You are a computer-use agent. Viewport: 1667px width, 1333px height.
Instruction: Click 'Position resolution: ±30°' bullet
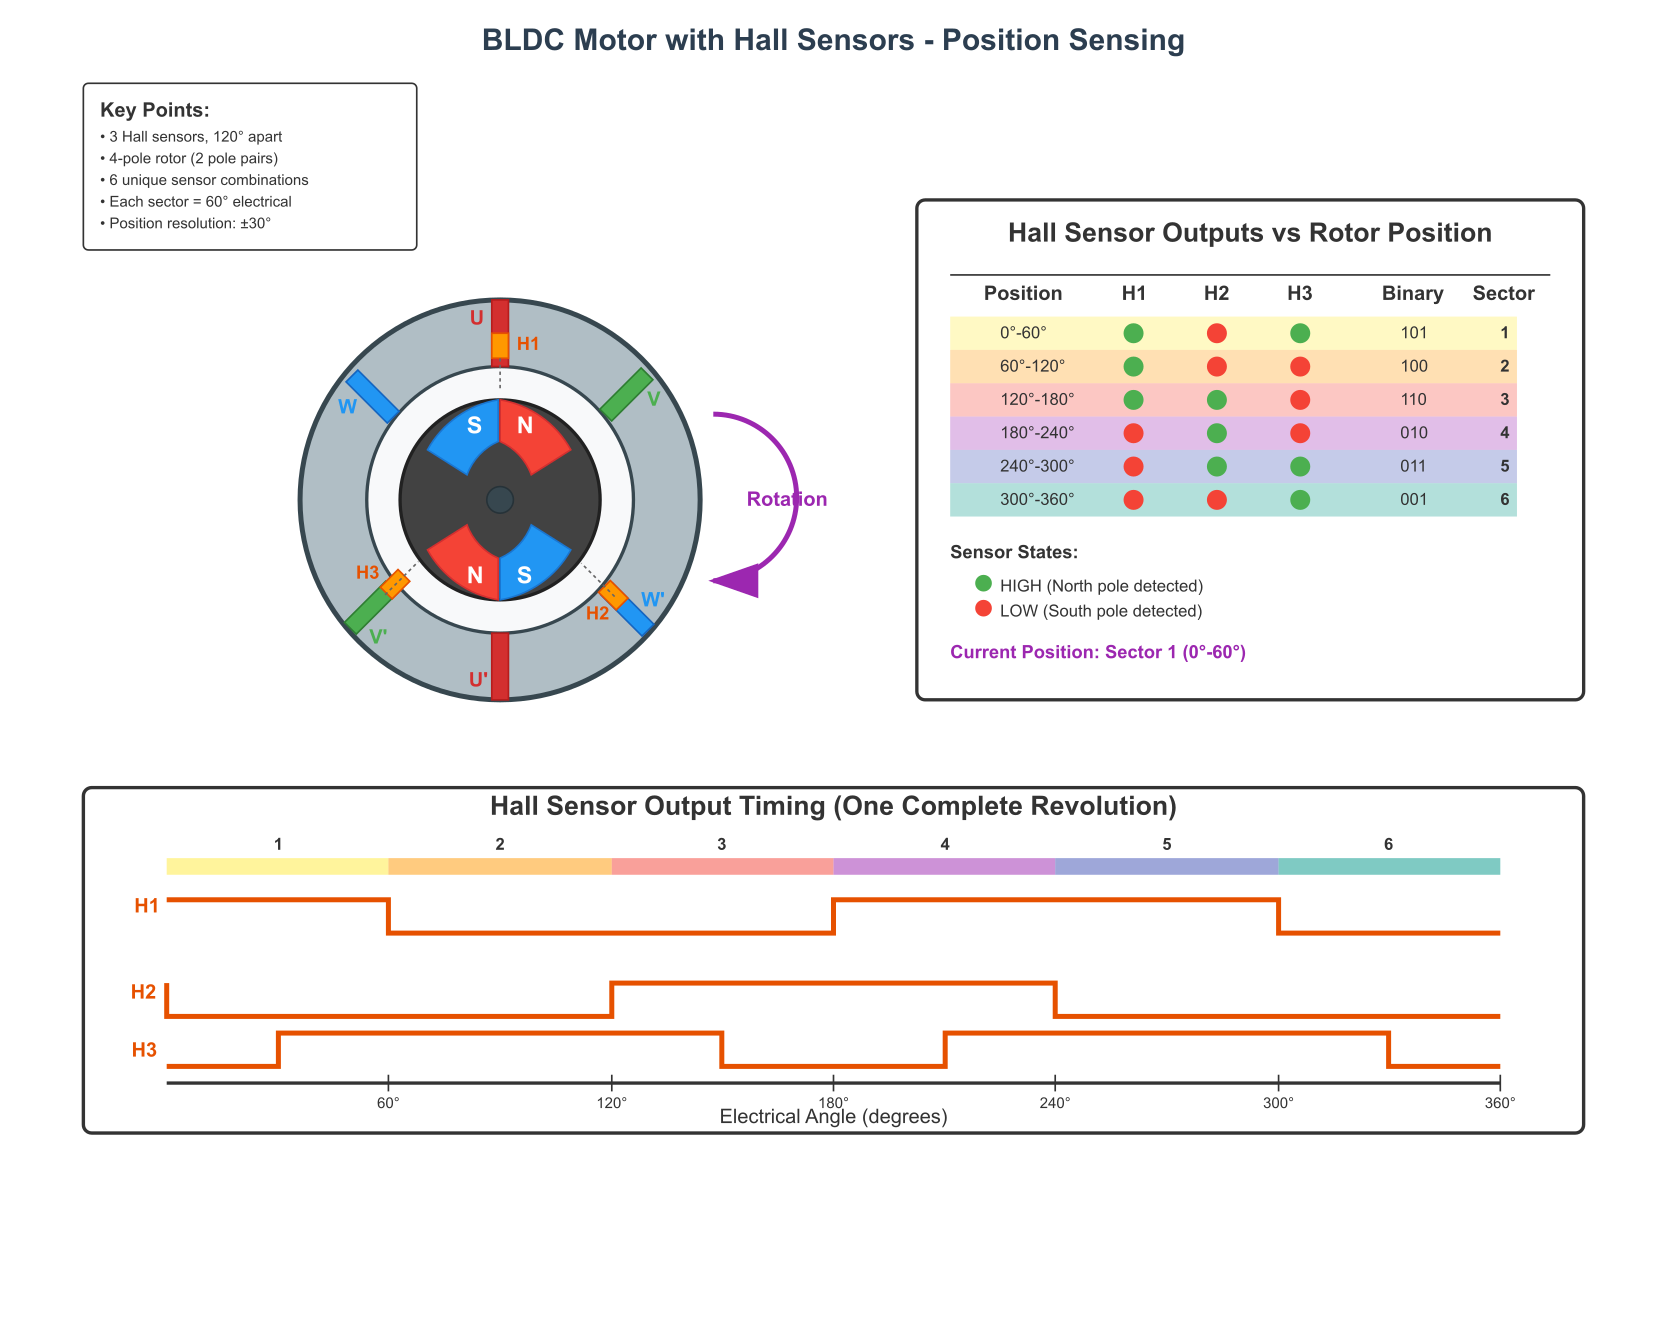coord(186,223)
